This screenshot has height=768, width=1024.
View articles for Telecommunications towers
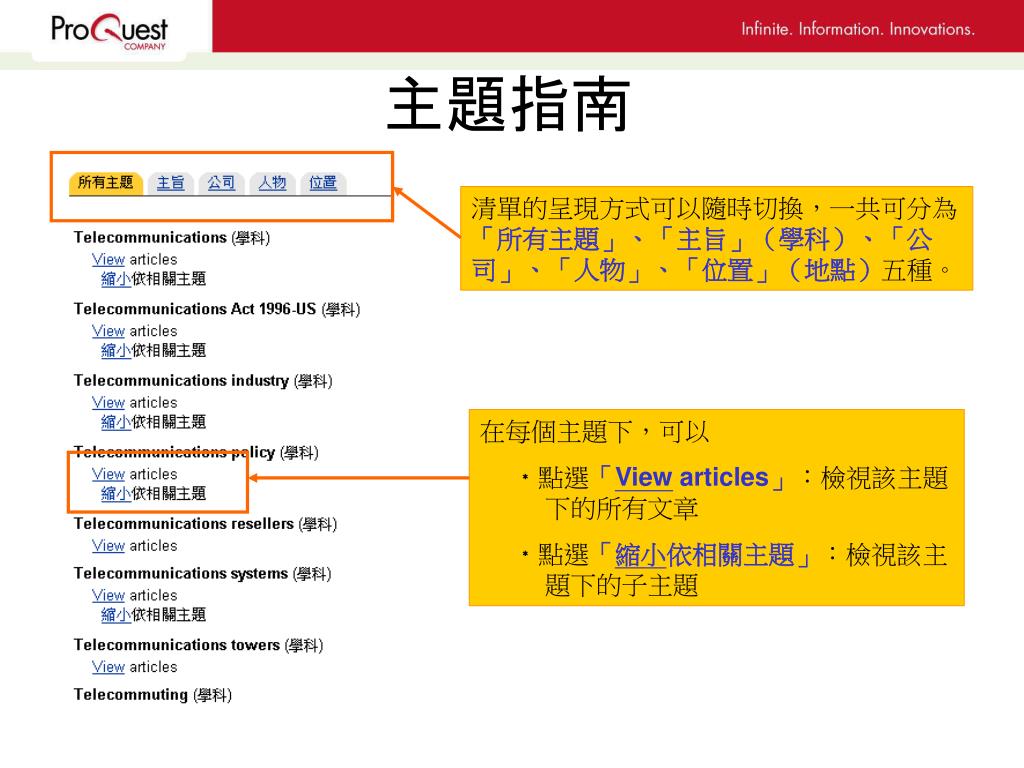tap(108, 667)
